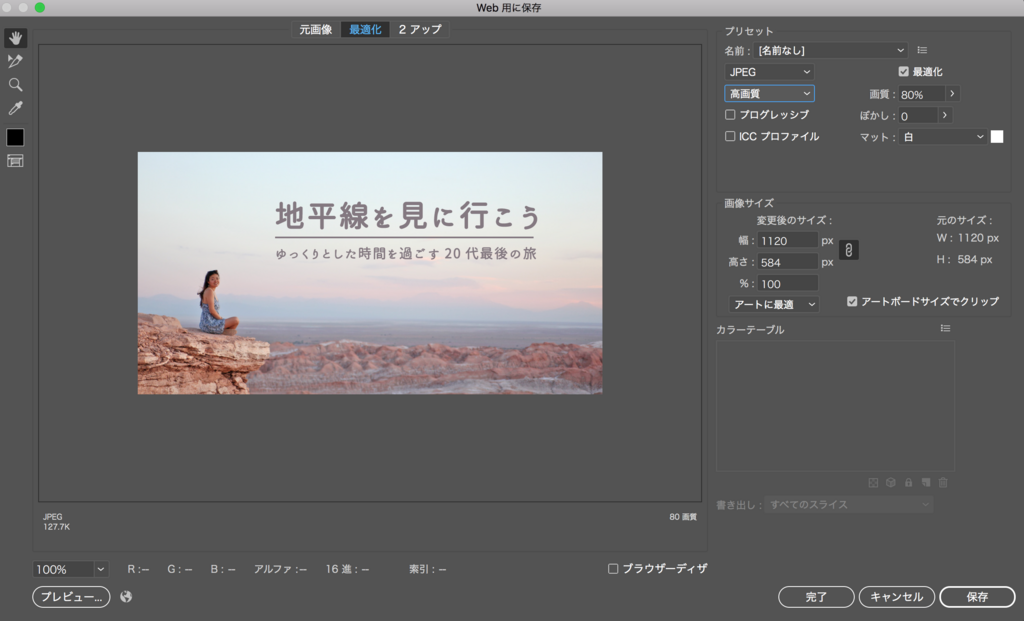Enable the プログレッシブ checkbox
This screenshot has height=621, width=1024.
(x=730, y=114)
